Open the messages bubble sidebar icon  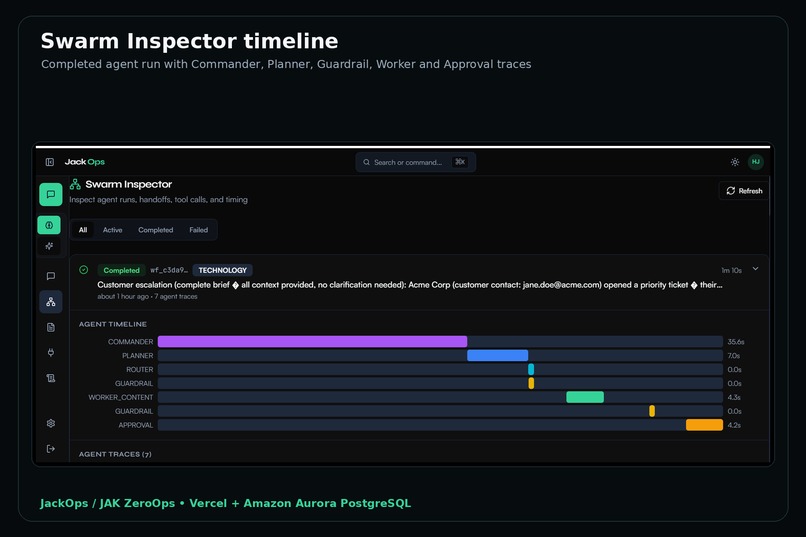(x=50, y=276)
